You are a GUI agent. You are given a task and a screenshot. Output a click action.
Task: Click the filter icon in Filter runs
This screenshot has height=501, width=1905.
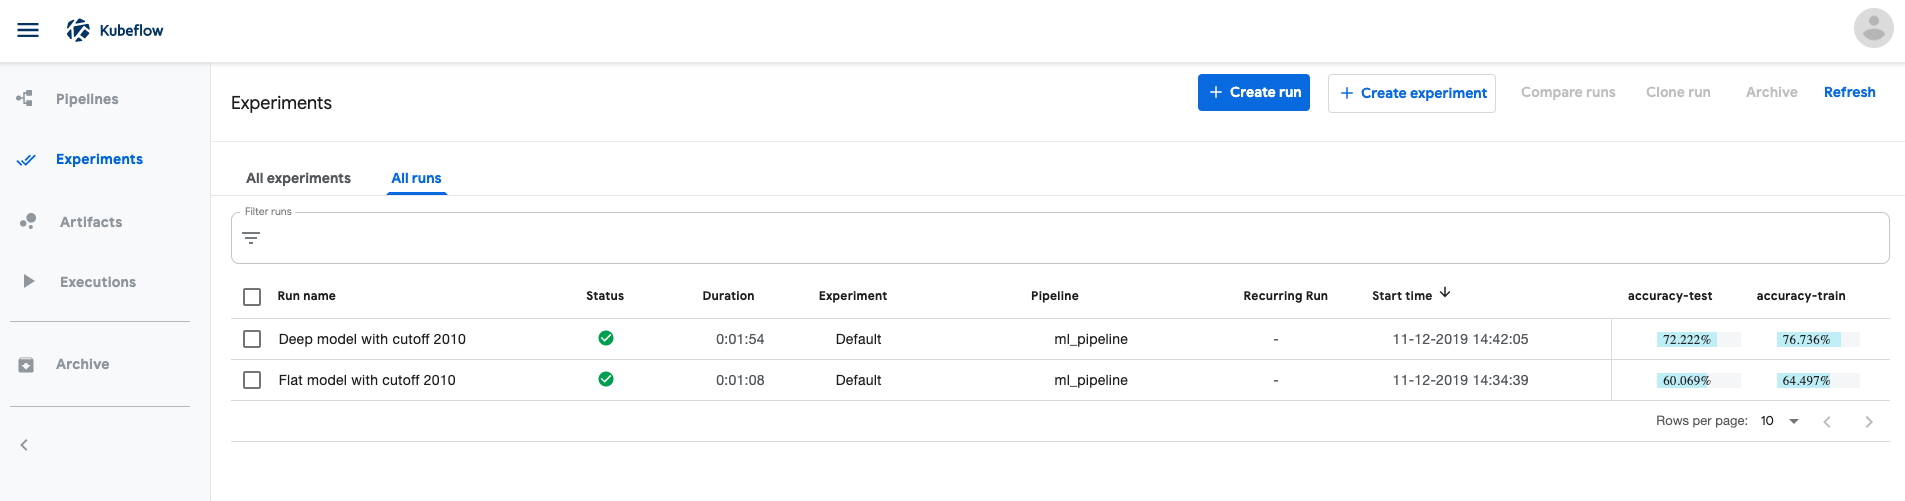pyautogui.click(x=251, y=238)
